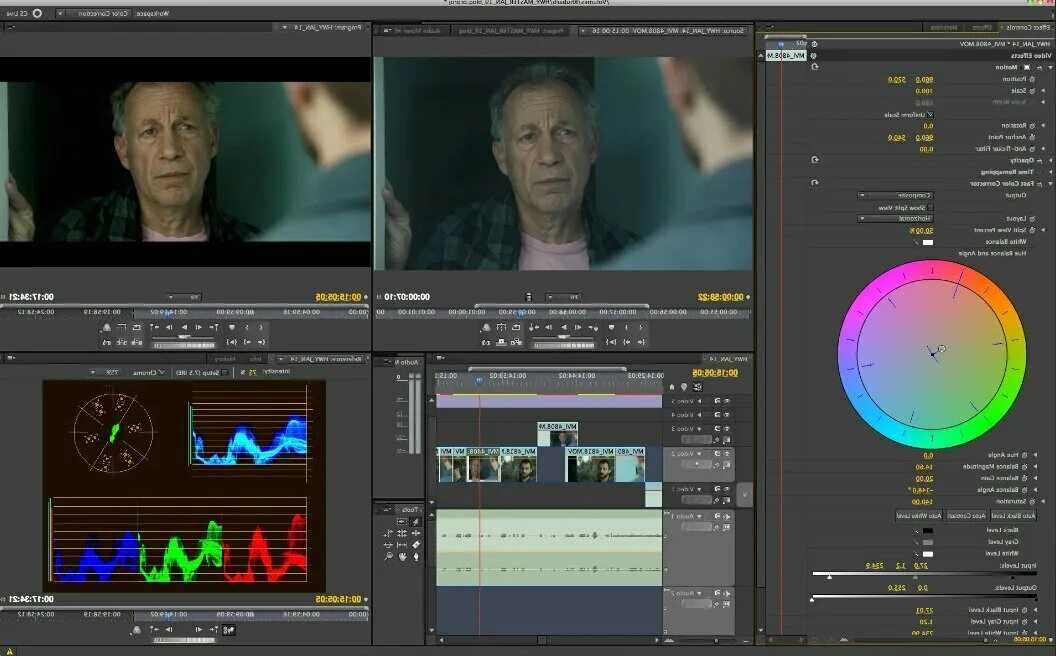The image size is (1056, 656).
Task: Pick the White Level eyedropper
Action: pyautogui.click(x=916, y=554)
